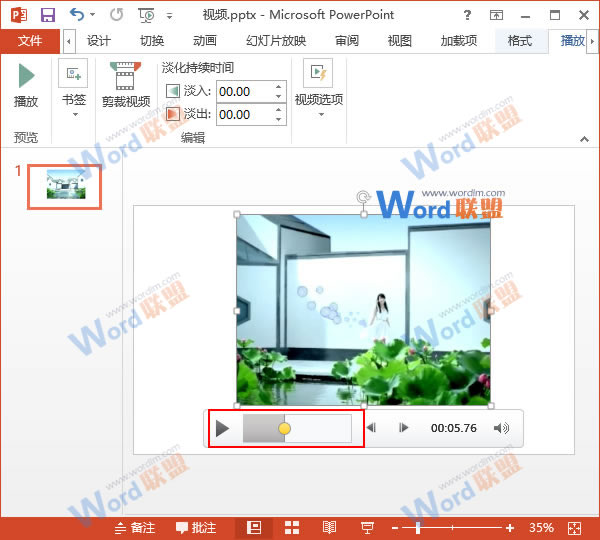
Task: Collapse the ribbon with the chevron
Action: tap(584, 139)
